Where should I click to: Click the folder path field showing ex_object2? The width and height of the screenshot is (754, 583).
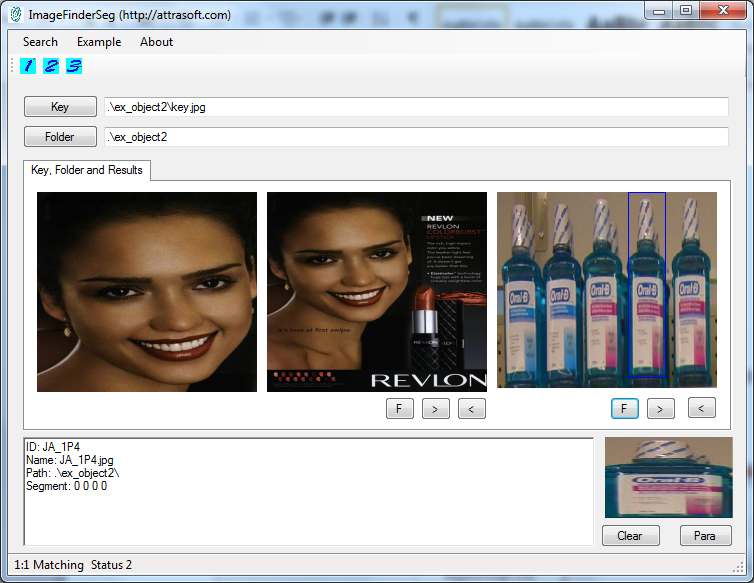pyautogui.click(x=416, y=137)
